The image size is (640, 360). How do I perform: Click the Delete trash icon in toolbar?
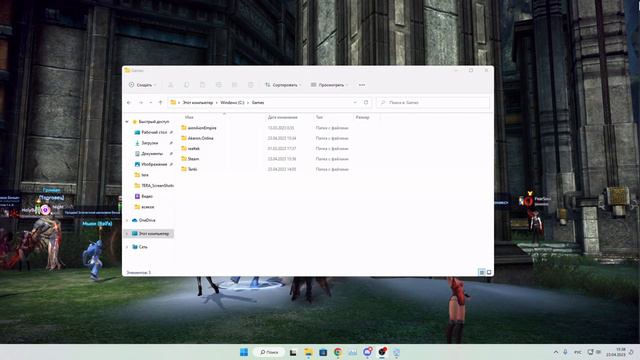251,85
